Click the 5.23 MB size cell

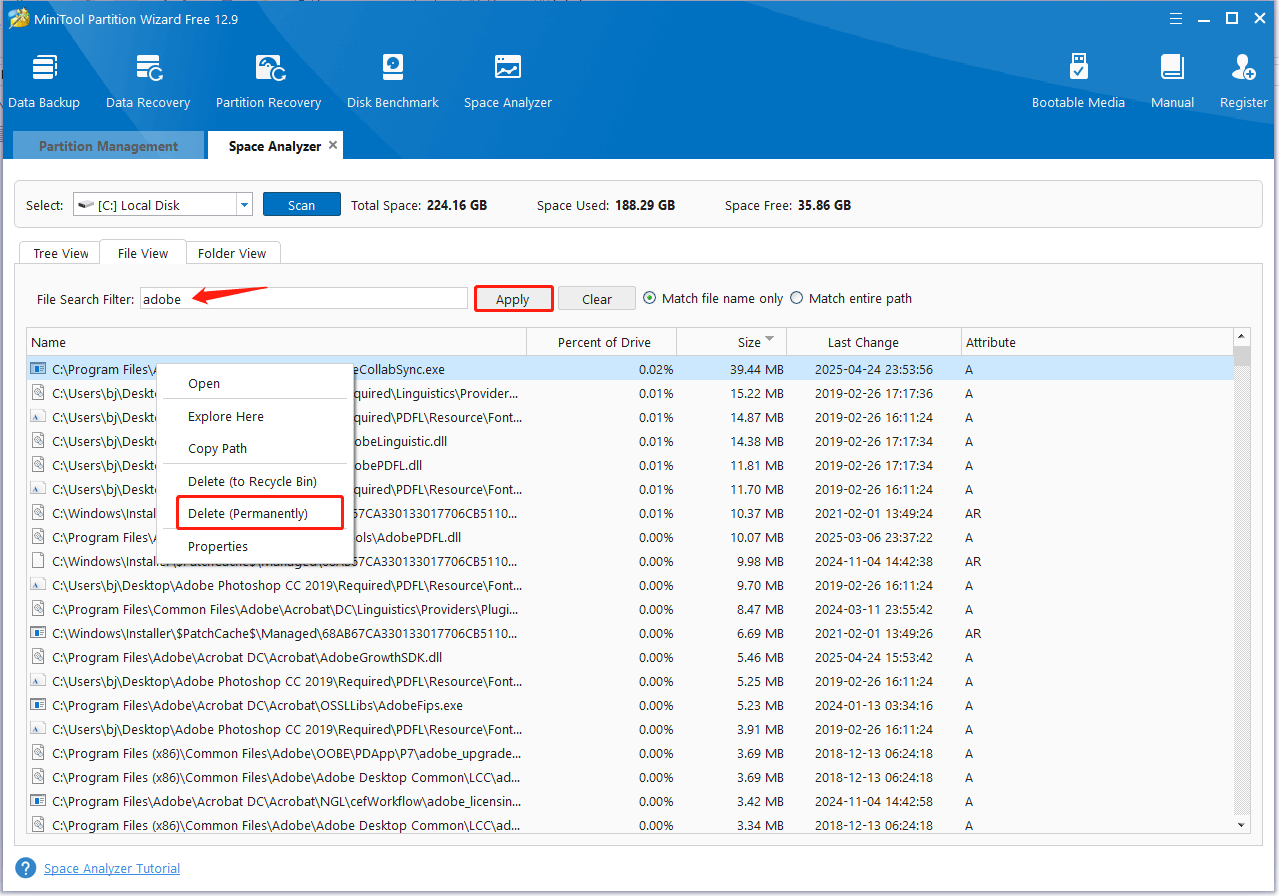click(x=759, y=705)
